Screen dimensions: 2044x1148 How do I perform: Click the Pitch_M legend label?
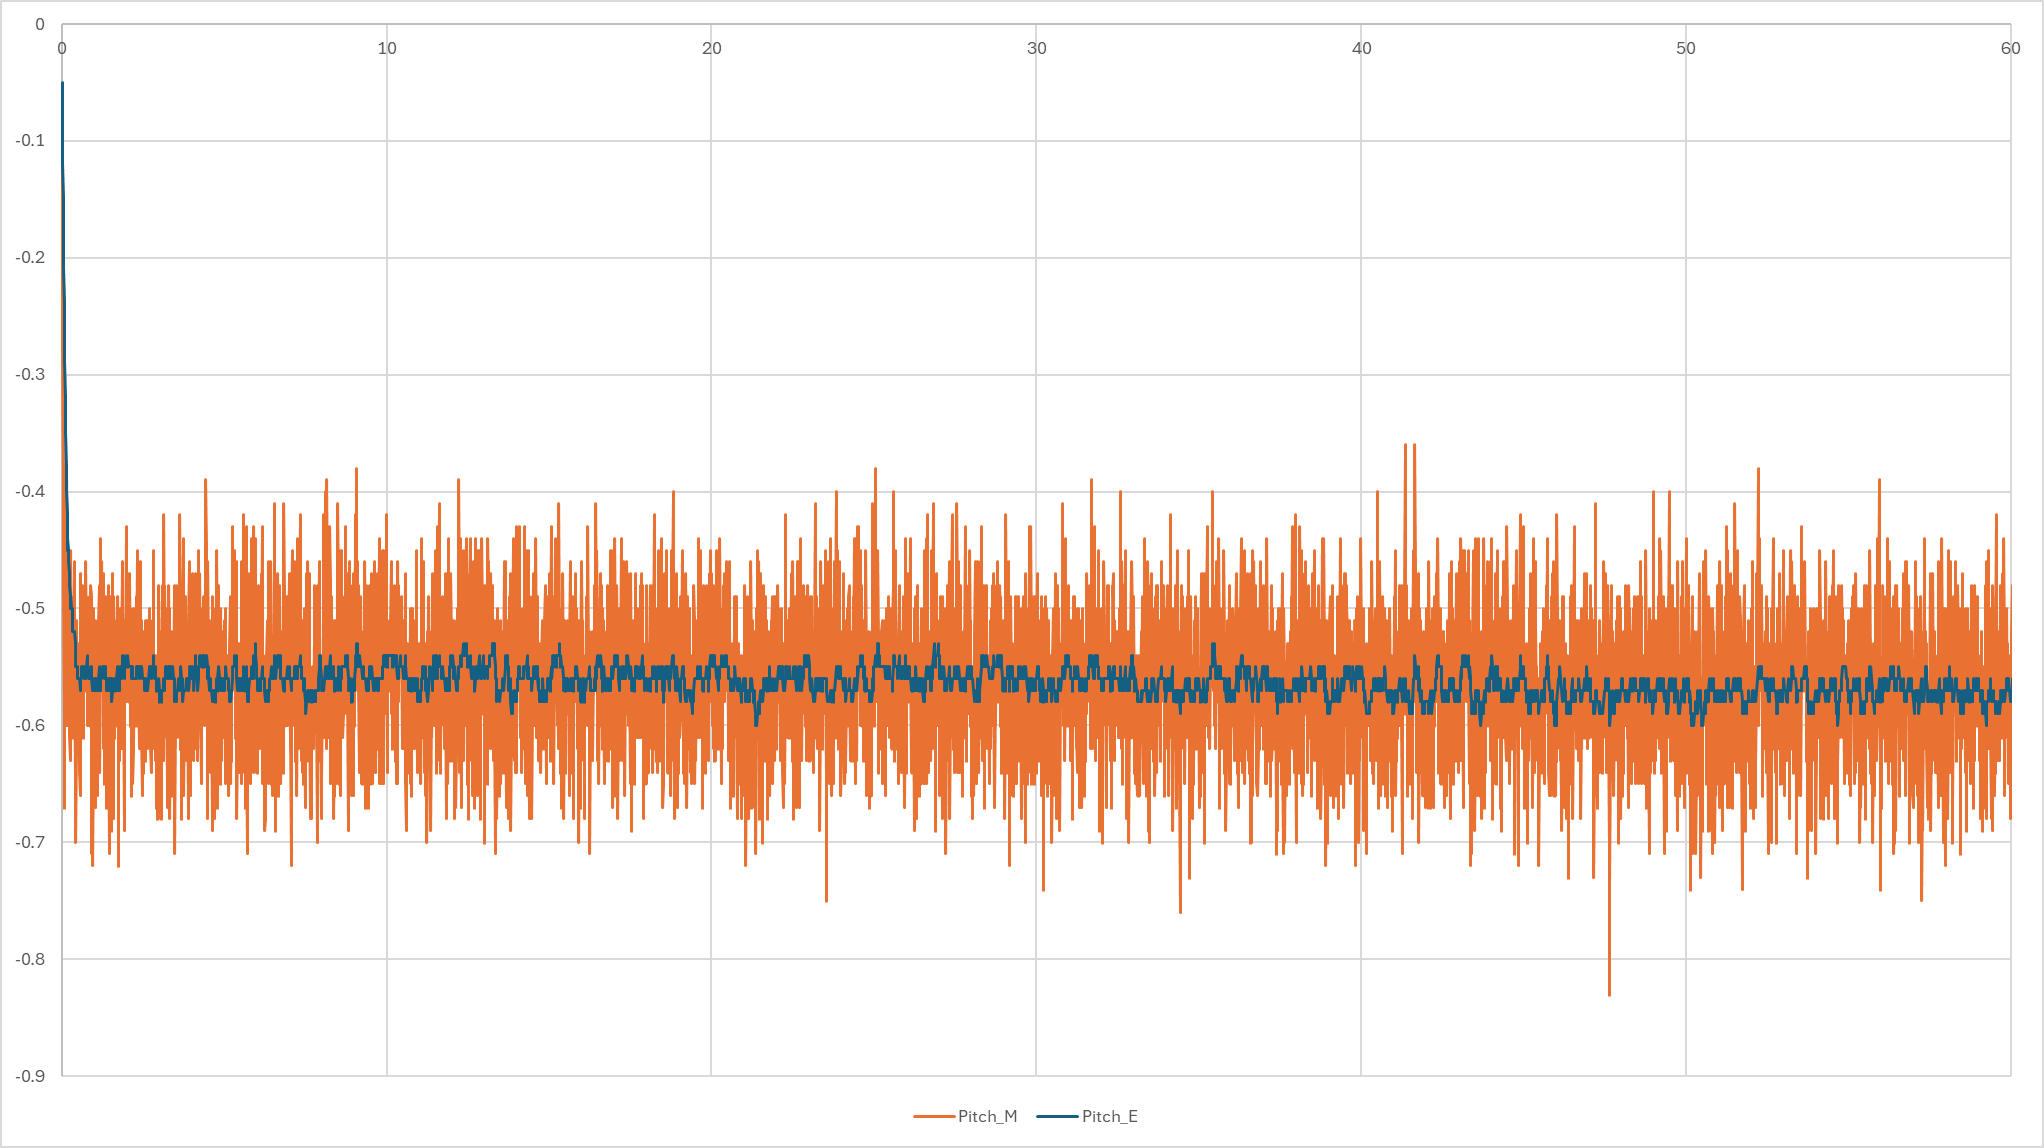point(987,1116)
